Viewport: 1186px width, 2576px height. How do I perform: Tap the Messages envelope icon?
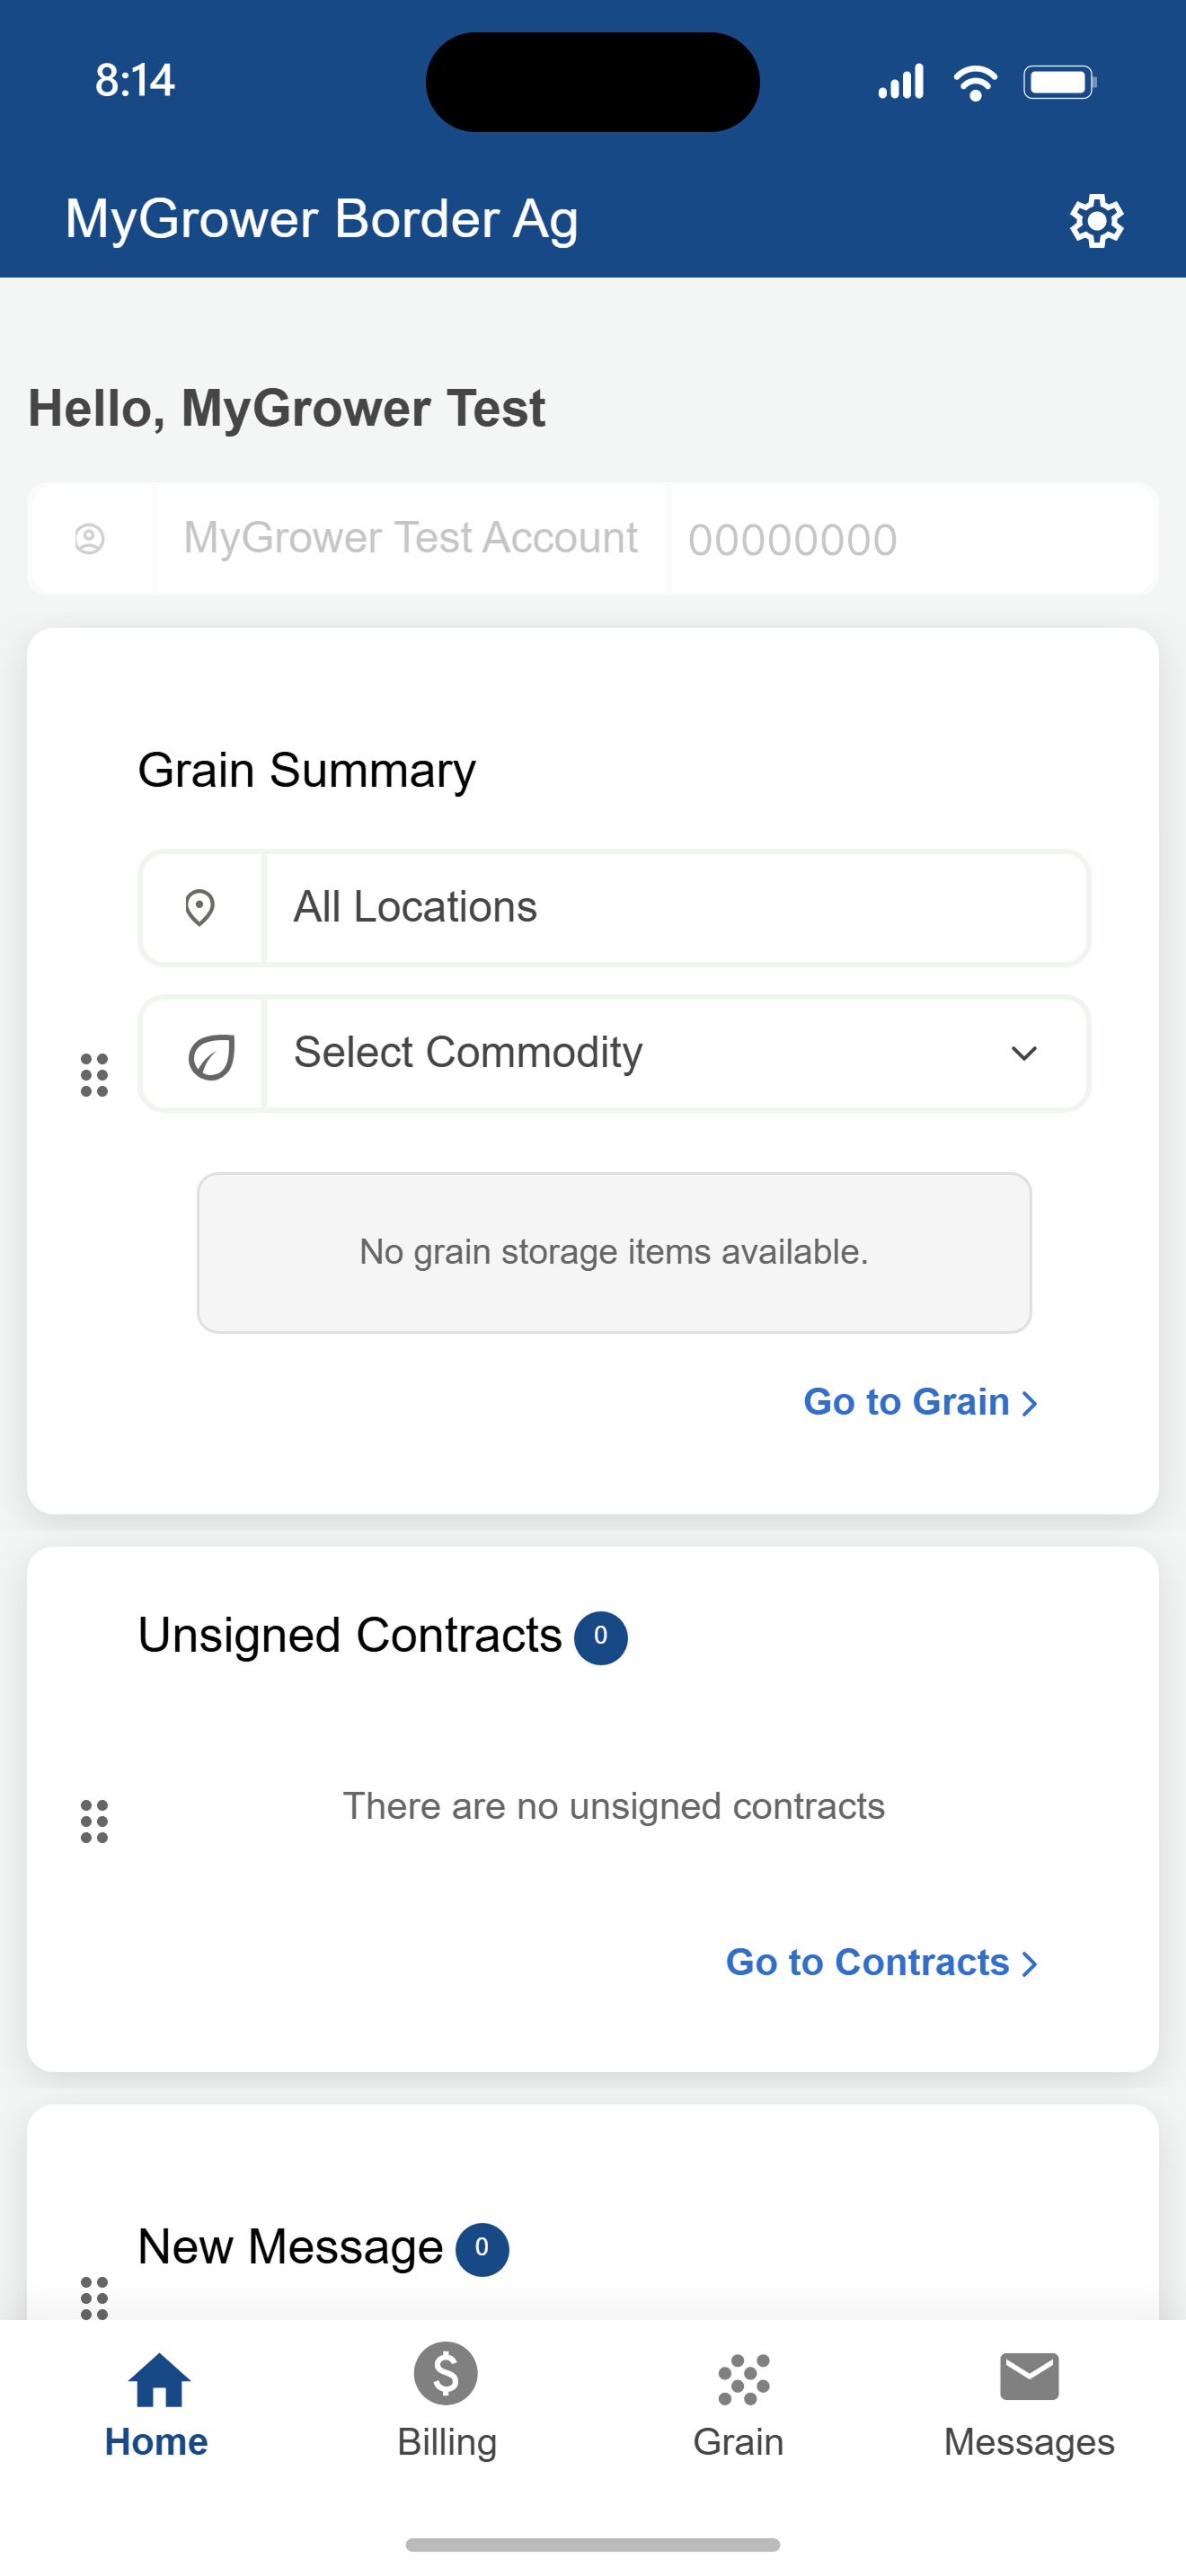point(1029,2376)
